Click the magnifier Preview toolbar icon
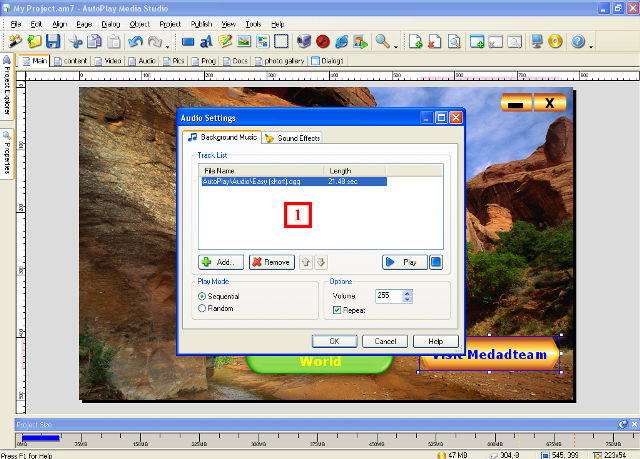The height and width of the screenshot is (459, 640). pos(381,42)
